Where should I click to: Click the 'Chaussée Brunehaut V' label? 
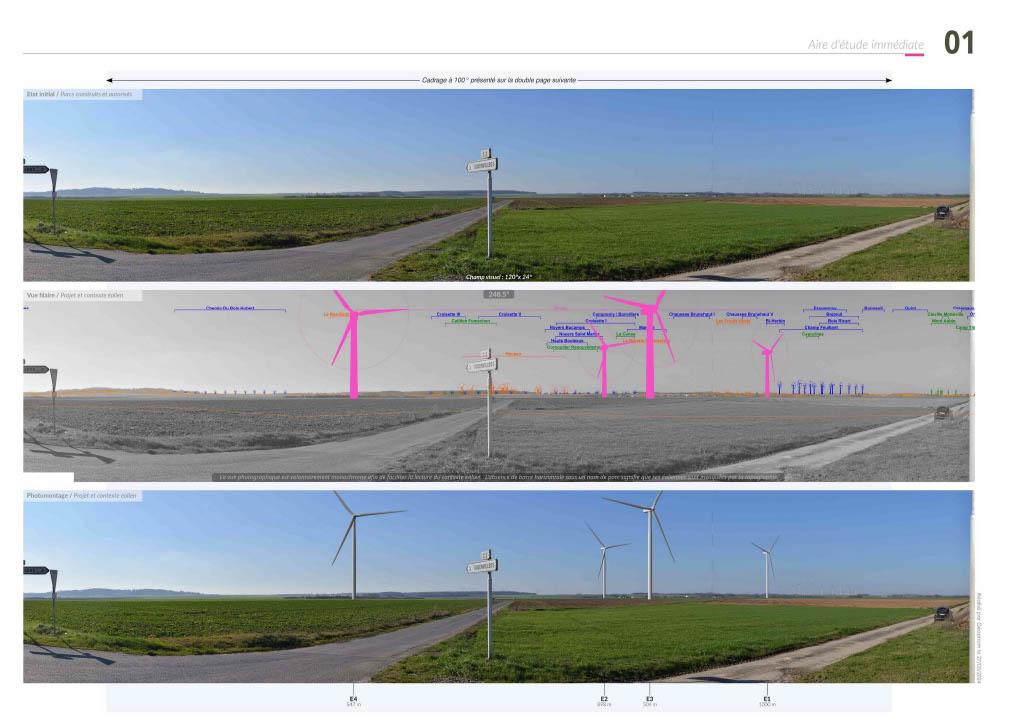(x=750, y=314)
